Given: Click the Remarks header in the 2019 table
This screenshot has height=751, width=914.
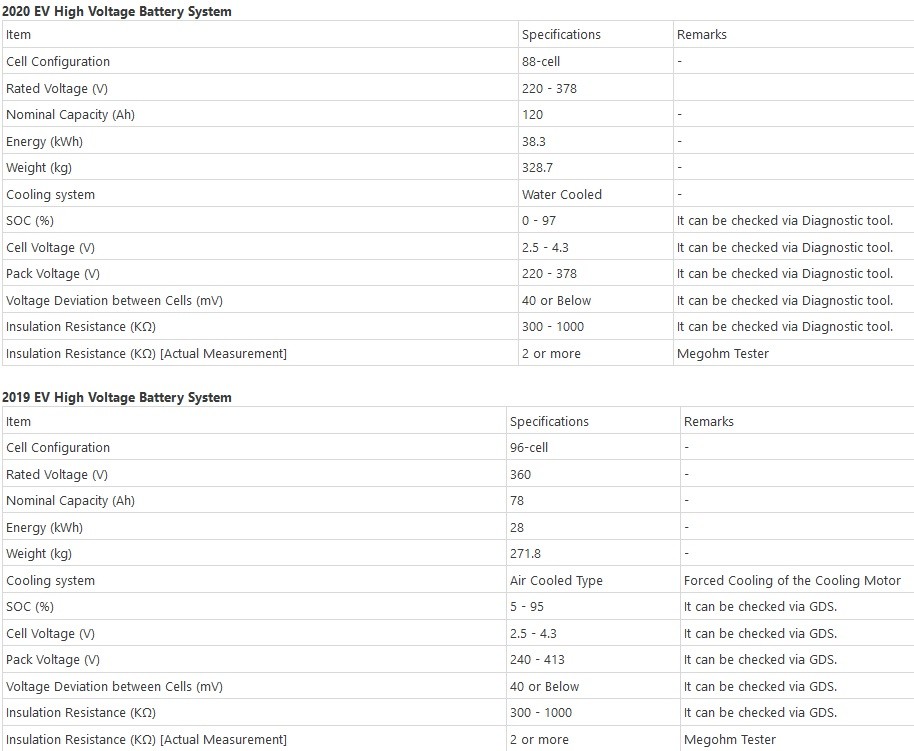Looking at the screenshot, I should pos(708,421).
